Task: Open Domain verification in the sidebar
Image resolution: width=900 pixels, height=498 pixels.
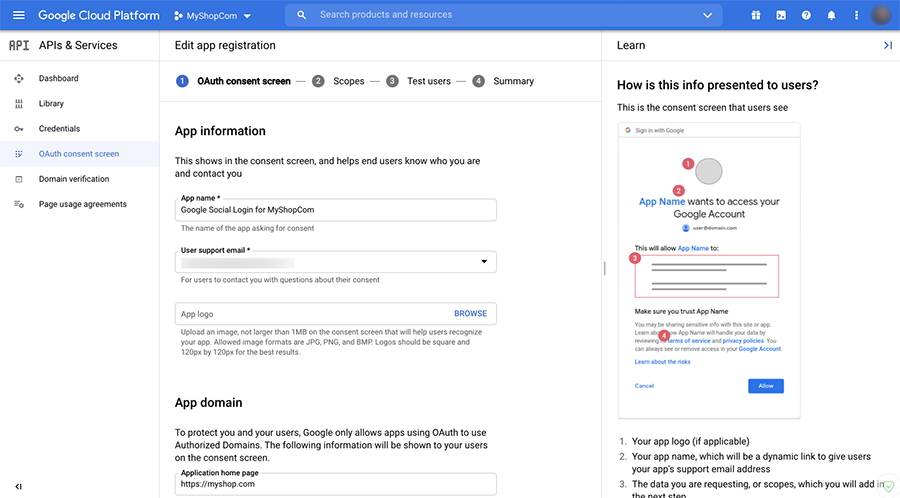Action: coord(73,179)
